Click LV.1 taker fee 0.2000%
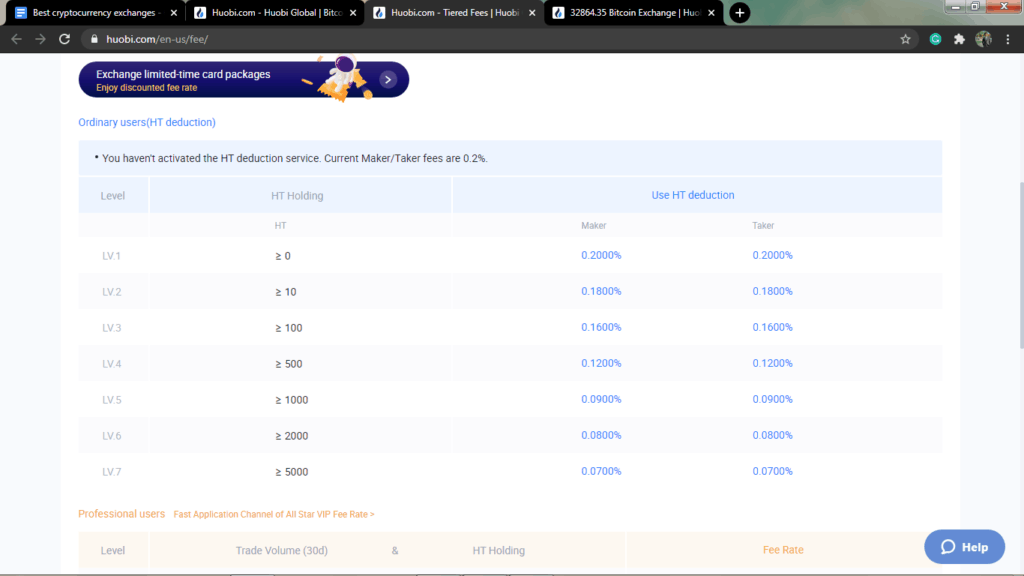This screenshot has height=576, width=1024. (772, 255)
